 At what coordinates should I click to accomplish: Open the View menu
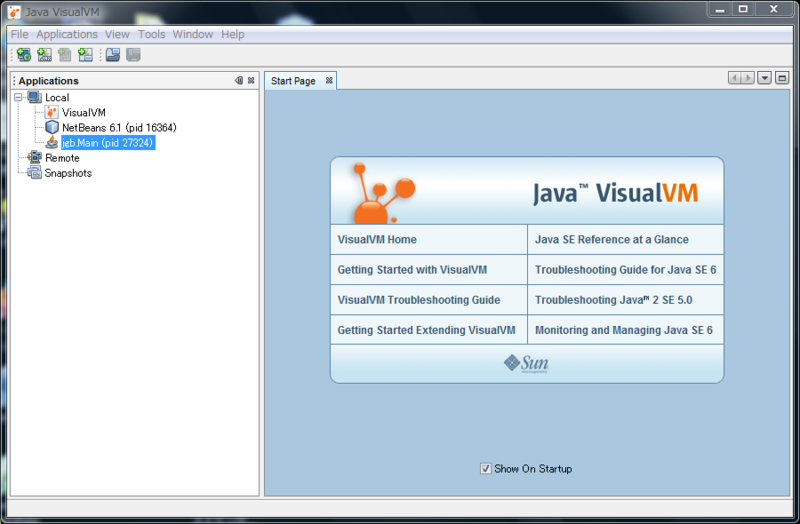pyautogui.click(x=117, y=34)
